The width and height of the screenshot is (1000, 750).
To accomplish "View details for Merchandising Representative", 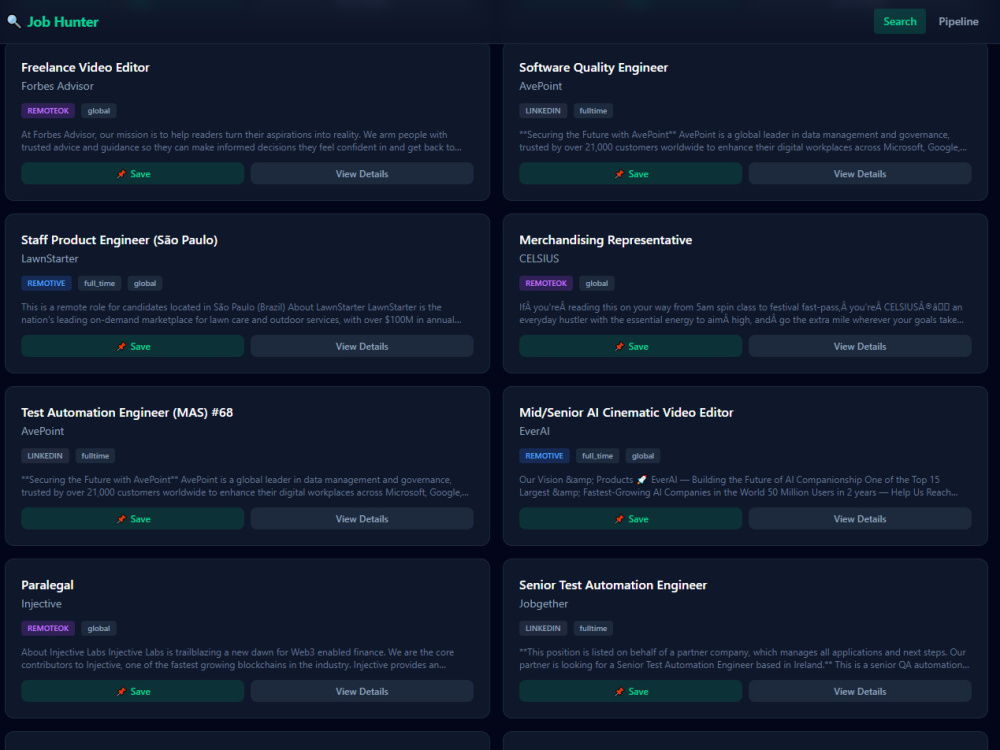I will click(860, 346).
